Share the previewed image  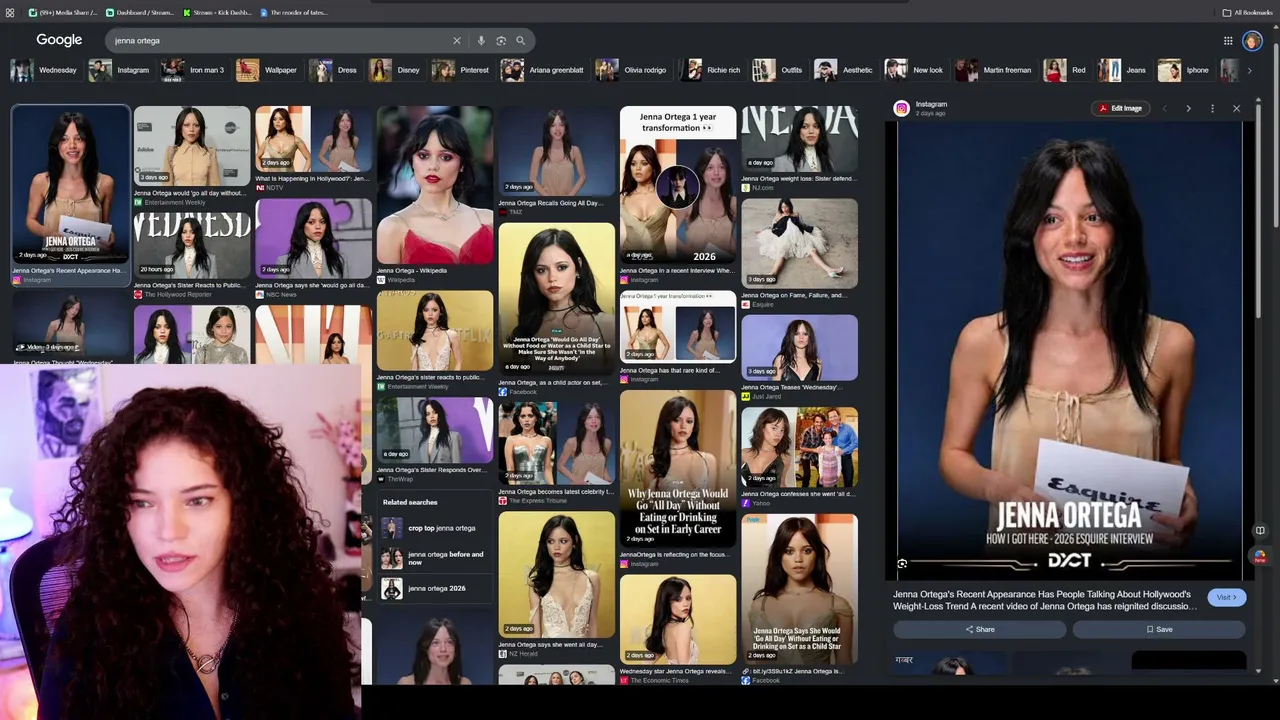click(980, 629)
